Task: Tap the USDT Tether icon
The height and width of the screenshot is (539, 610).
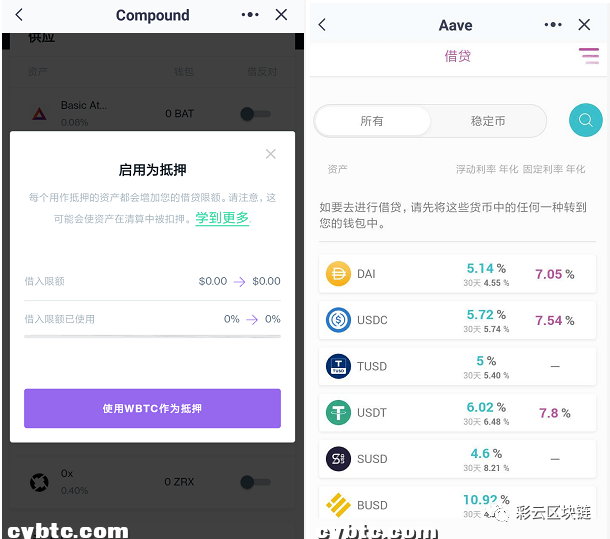Action: pos(338,413)
